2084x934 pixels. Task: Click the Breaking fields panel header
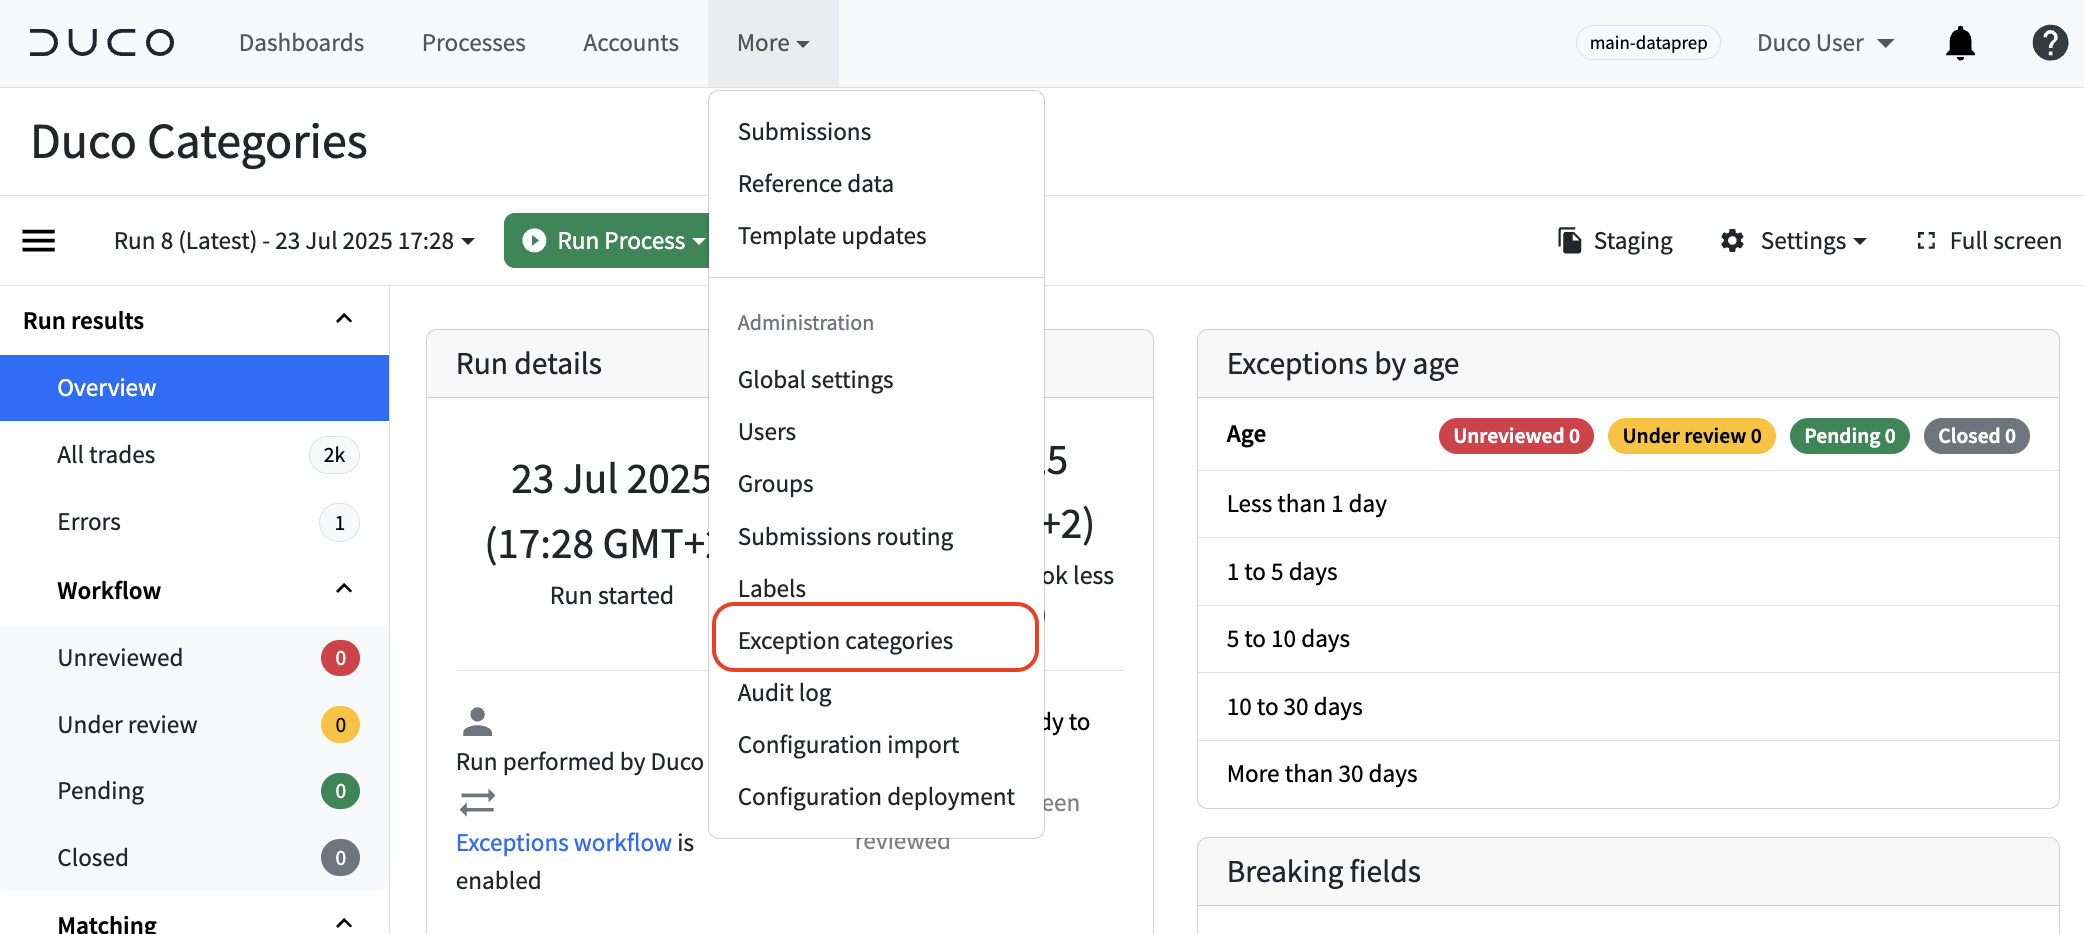tap(1628, 872)
